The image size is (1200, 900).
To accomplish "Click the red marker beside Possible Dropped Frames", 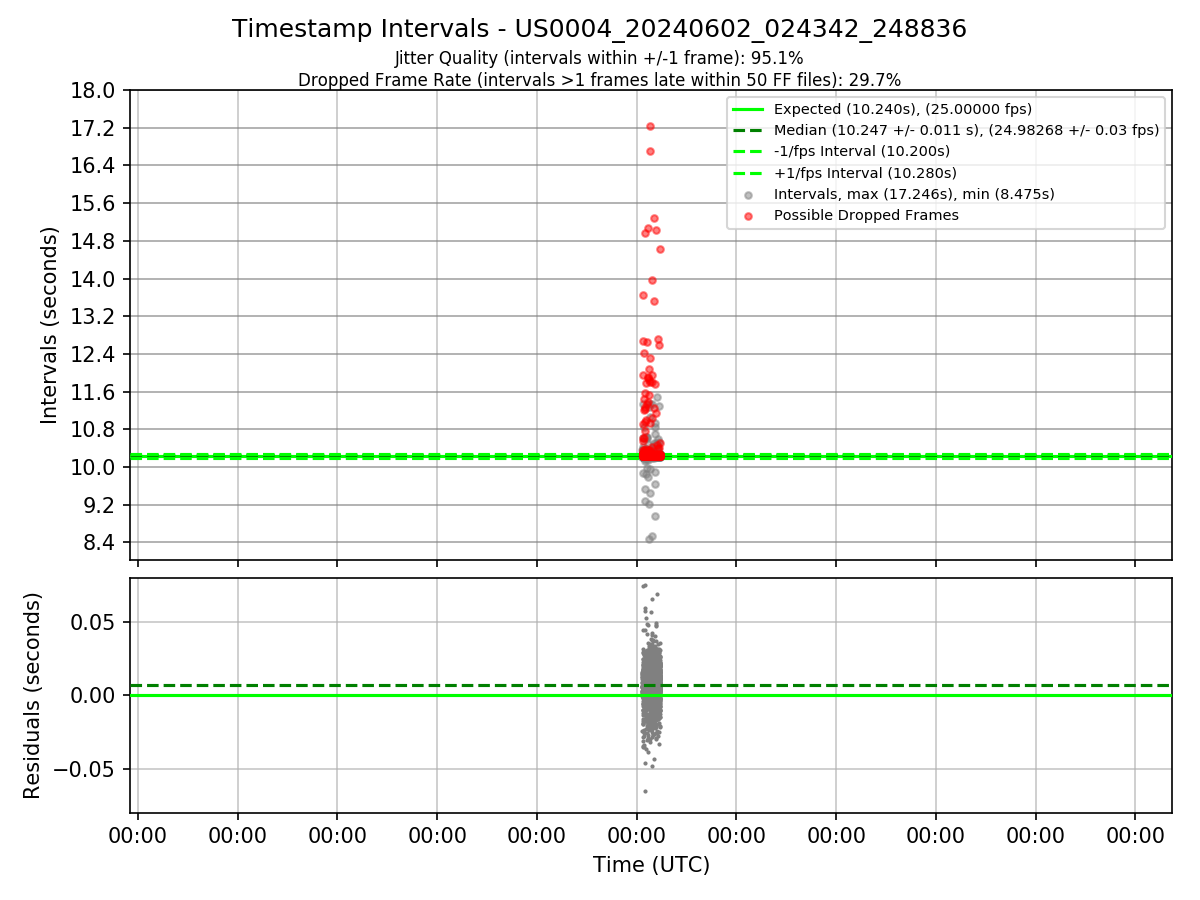I will [x=748, y=215].
